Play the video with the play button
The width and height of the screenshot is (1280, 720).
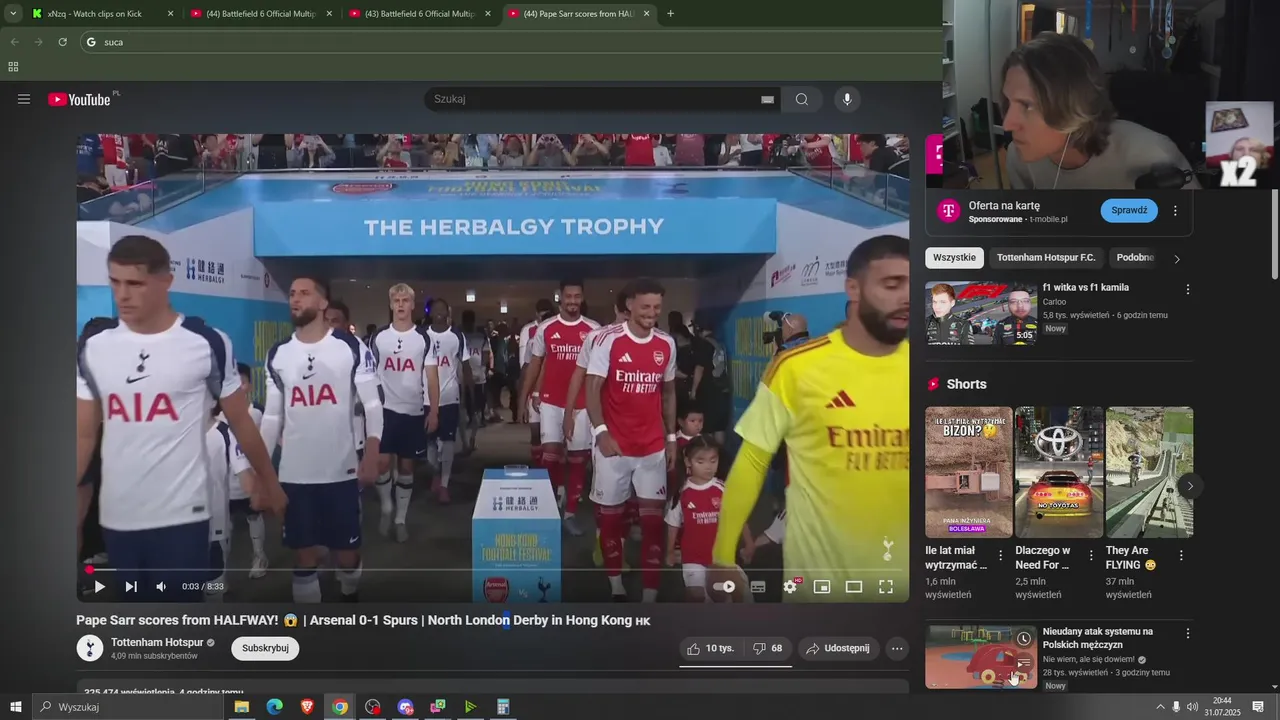pyautogui.click(x=99, y=587)
